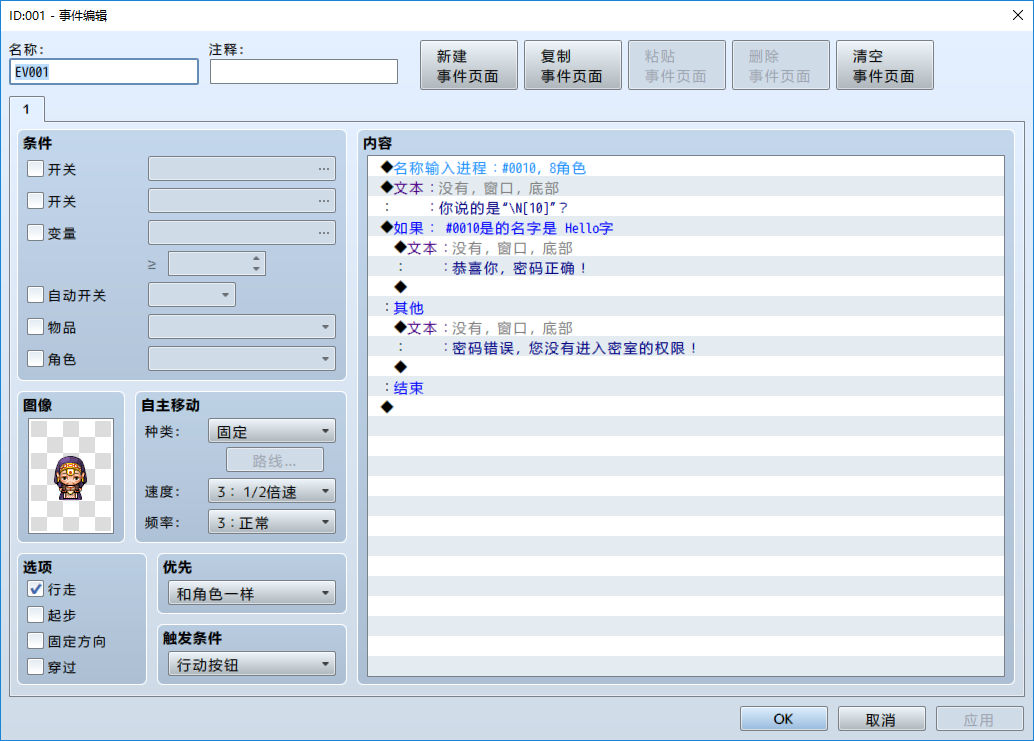Select the 如果 #0010 Hello字 condition line
This screenshot has height=741, width=1034.
(686, 228)
